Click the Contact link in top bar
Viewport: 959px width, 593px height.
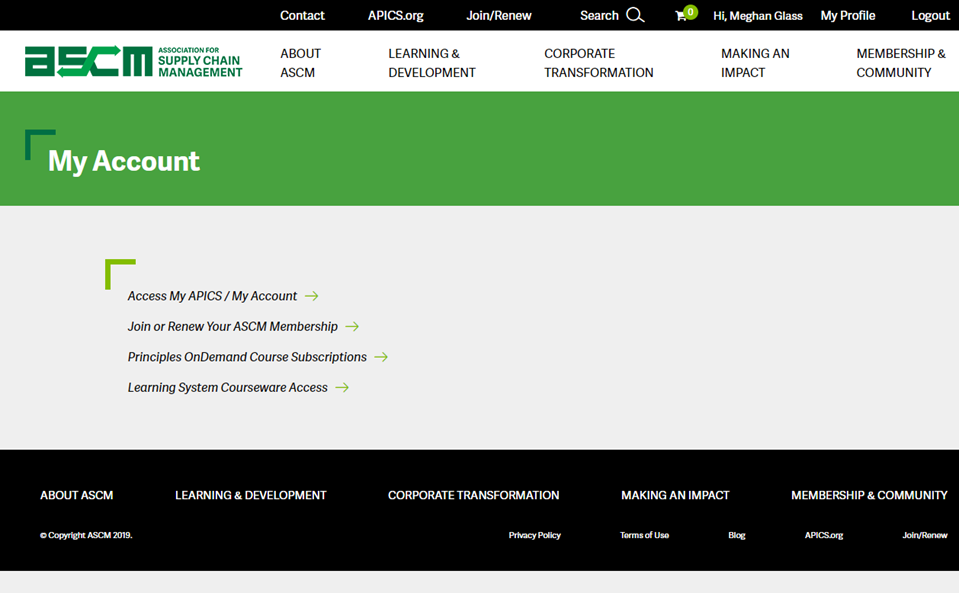click(302, 15)
